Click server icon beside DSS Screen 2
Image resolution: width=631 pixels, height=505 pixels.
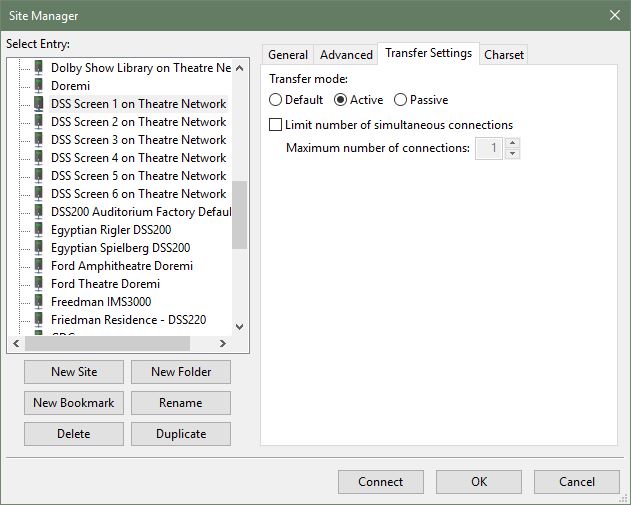[x=39, y=122]
